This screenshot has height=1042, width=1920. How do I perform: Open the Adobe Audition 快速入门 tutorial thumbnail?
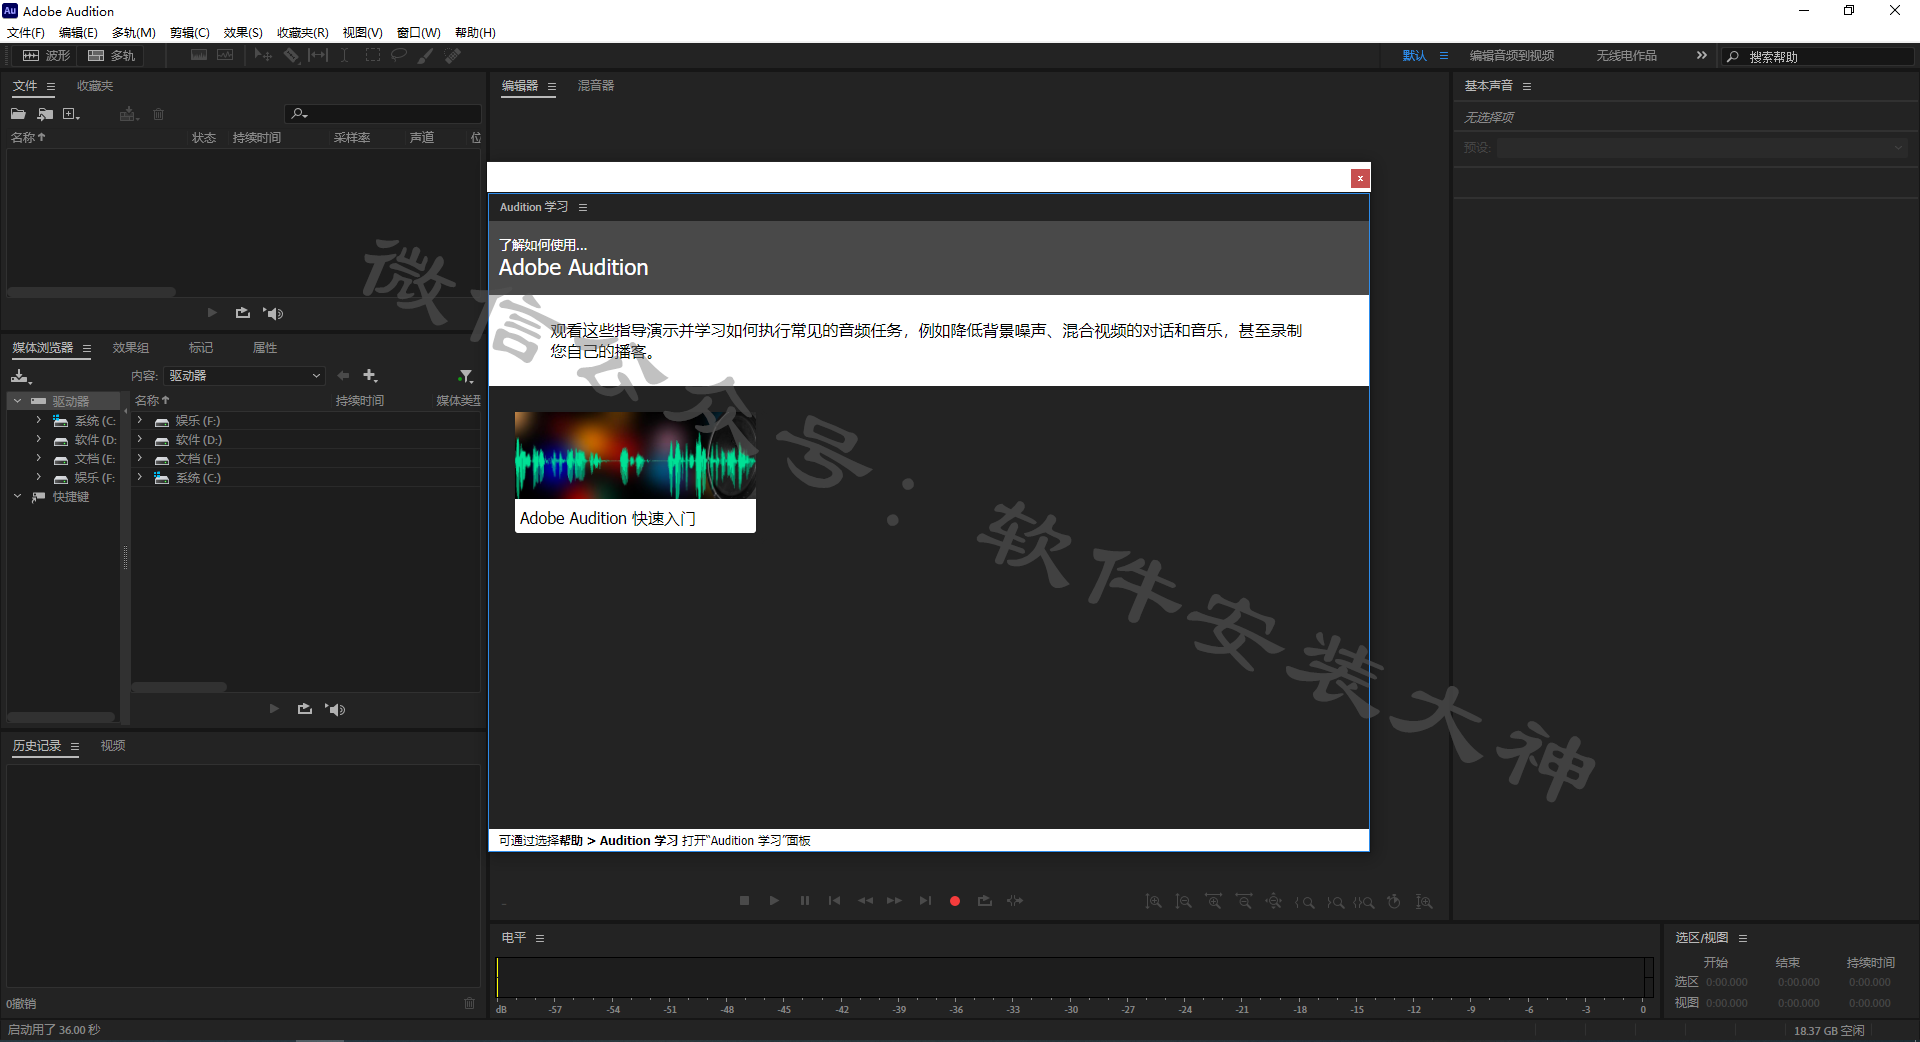(635, 472)
